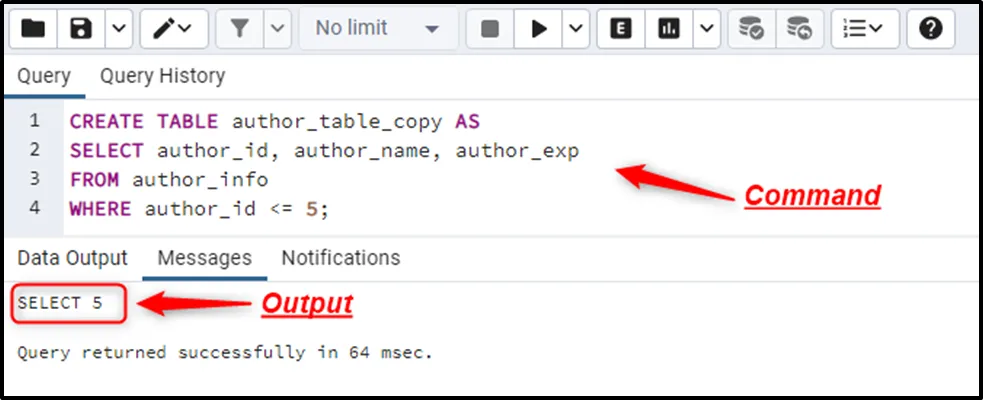Run the query with the Execute play button

pos(539,29)
